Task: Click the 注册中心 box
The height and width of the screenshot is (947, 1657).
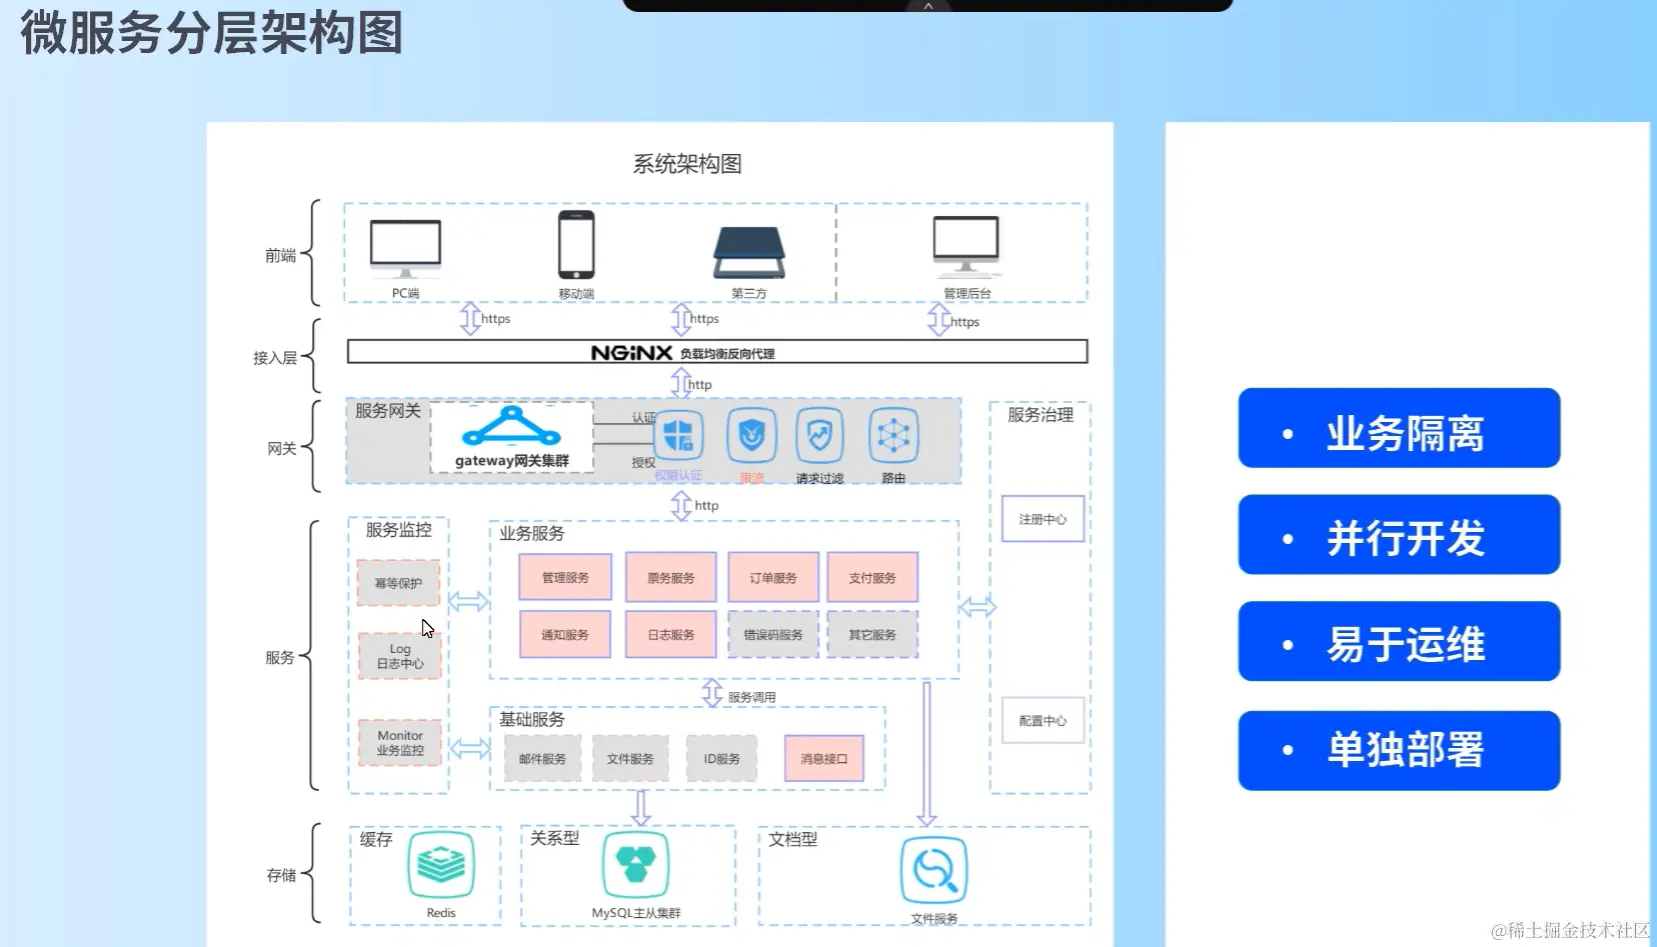Action: point(1043,519)
